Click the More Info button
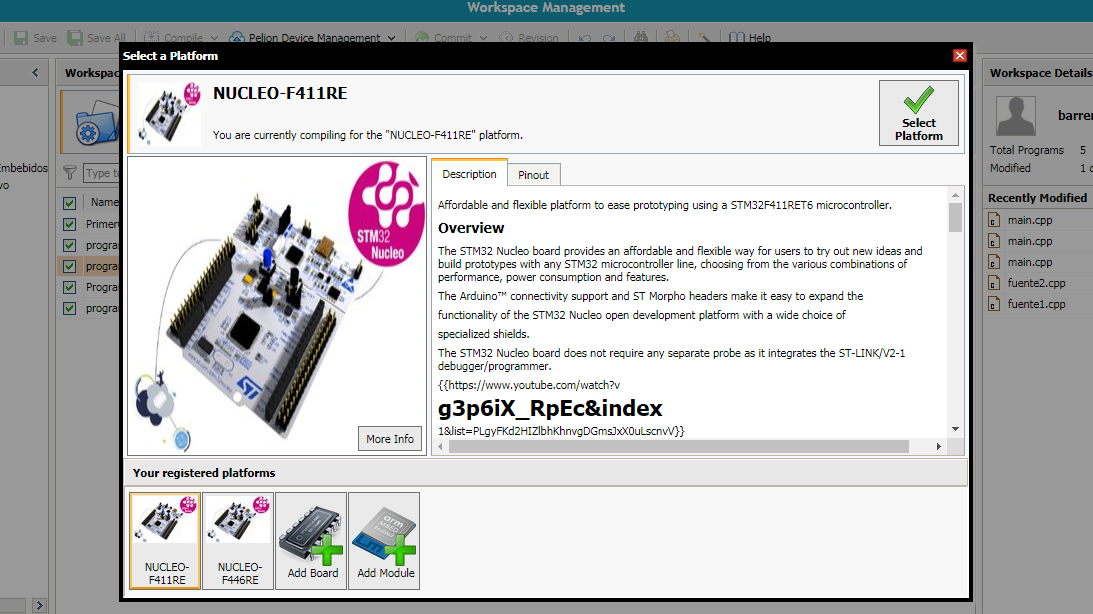Screen dimensions: 1093x614 click(389, 439)
